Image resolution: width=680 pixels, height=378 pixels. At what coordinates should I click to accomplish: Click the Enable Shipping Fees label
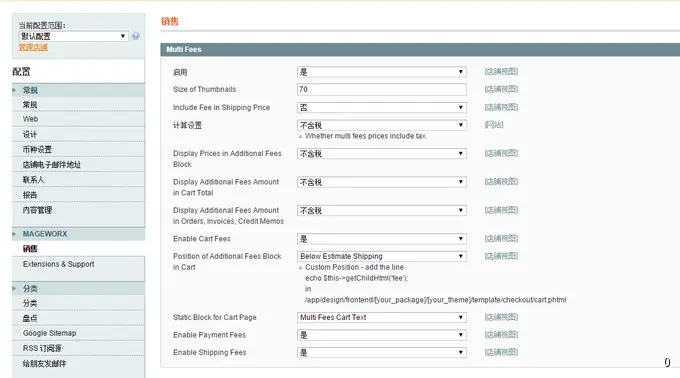(209, 352)
